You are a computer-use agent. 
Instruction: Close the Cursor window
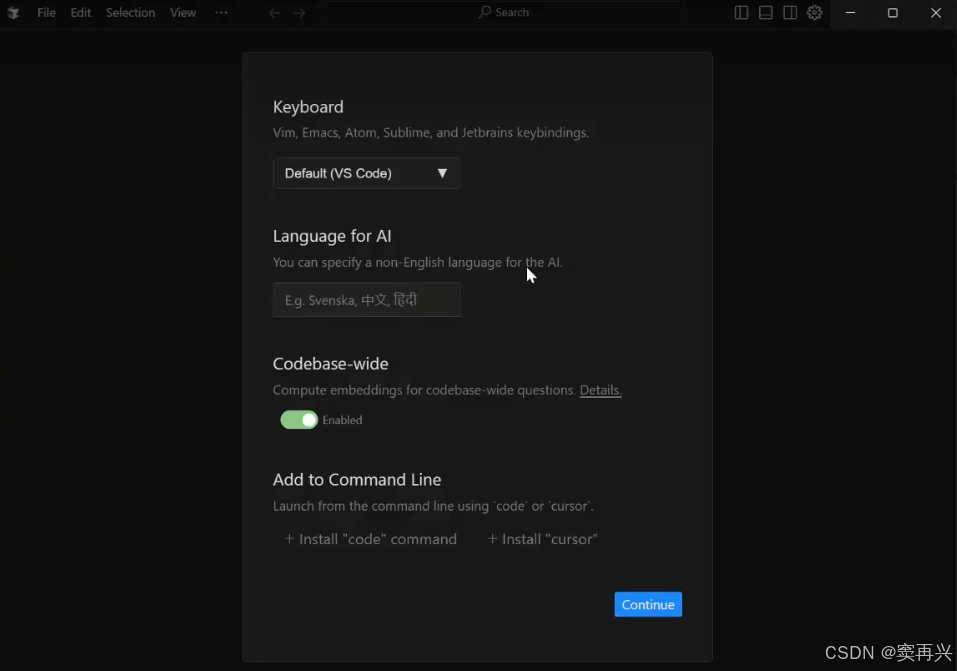point(936,13)
